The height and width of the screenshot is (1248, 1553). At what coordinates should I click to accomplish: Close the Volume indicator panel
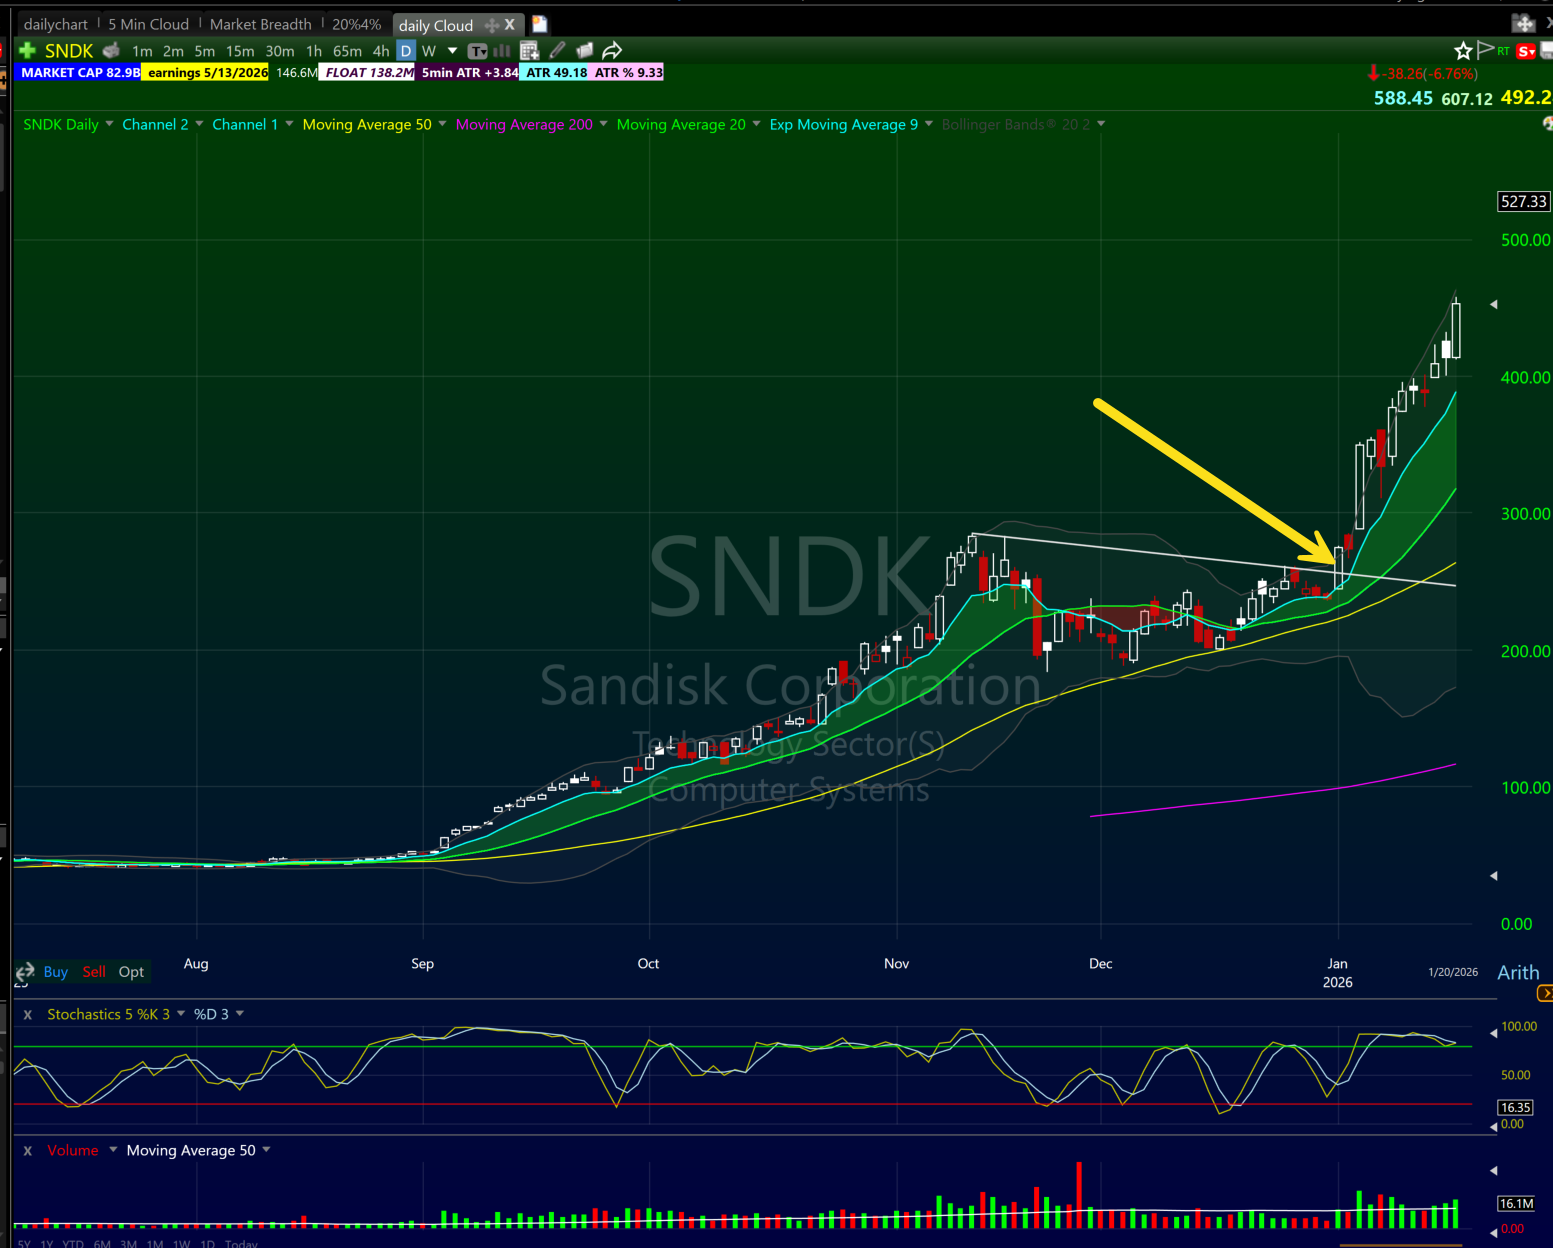[27, 1150]
